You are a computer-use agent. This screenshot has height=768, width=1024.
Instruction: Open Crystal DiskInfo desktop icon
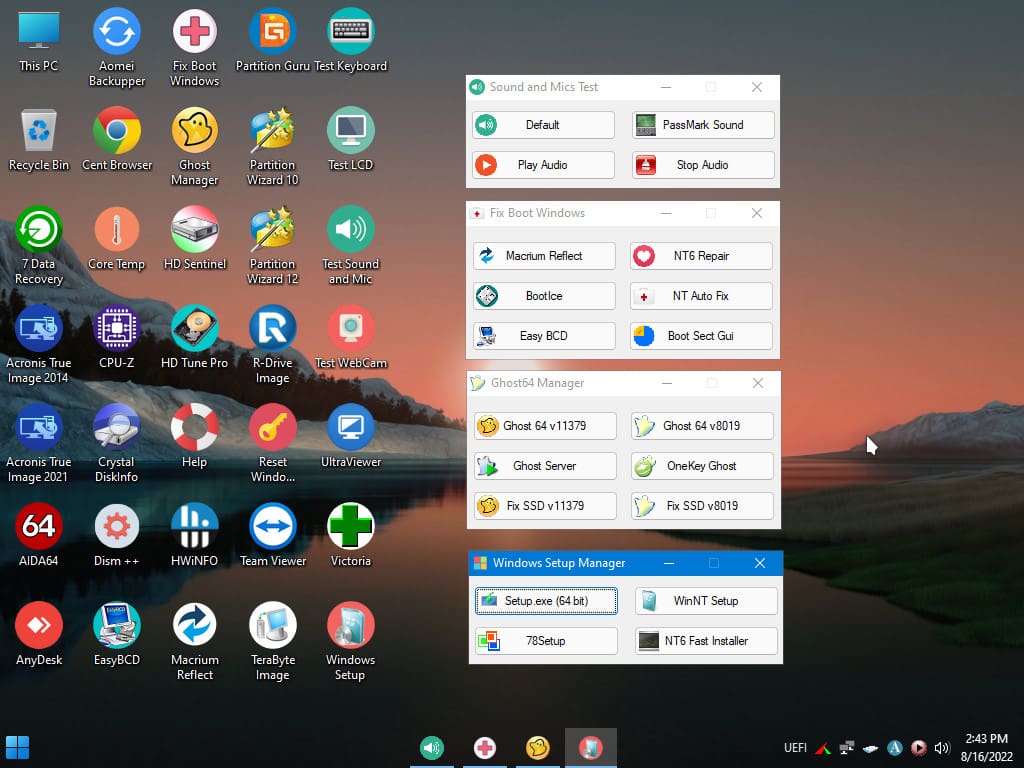[x=117, y=429]
